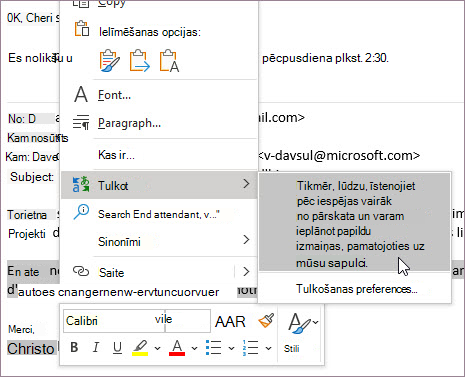
Task: Apply bullet list formatting
Action: pyautogui.click(x=214, y=348)
